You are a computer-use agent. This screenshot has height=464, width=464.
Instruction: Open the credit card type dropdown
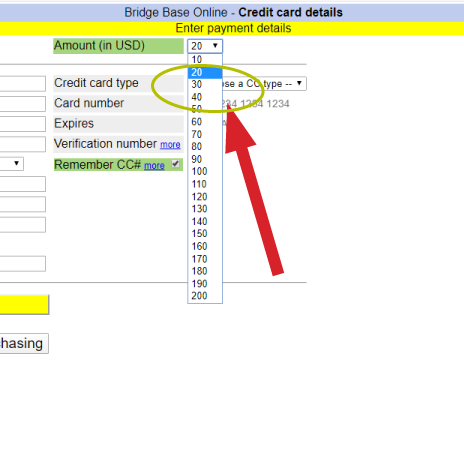[264, 84]
